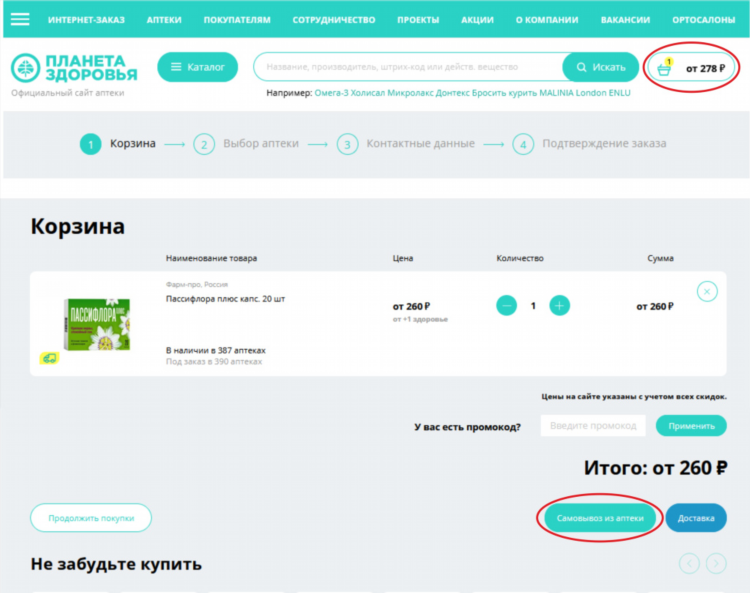The height and width of the screenshot is (593, 750).
Task: Click the yellow delivery truck badge
Action: pyautogui.click(x=49, y=358)
